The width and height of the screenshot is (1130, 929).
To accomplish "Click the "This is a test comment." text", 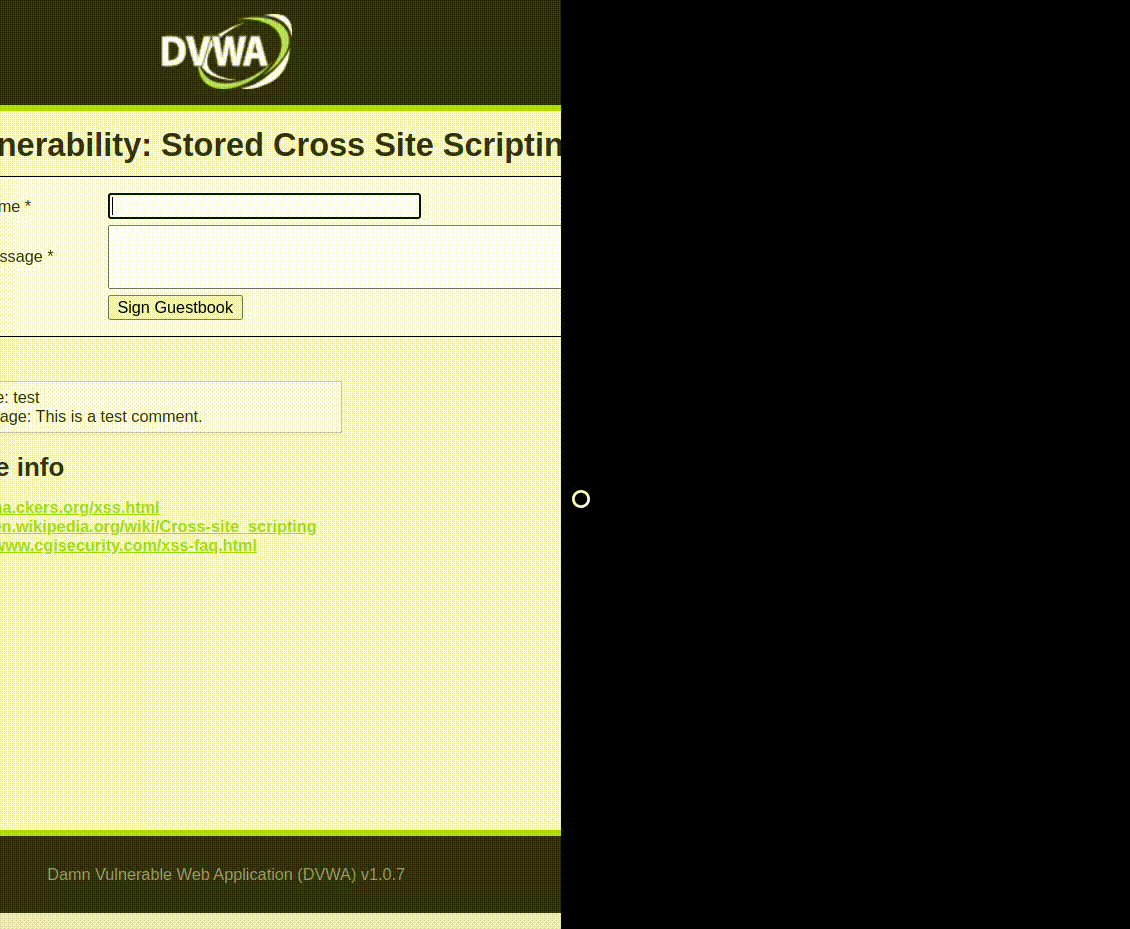I will click(x=118, y=417).
